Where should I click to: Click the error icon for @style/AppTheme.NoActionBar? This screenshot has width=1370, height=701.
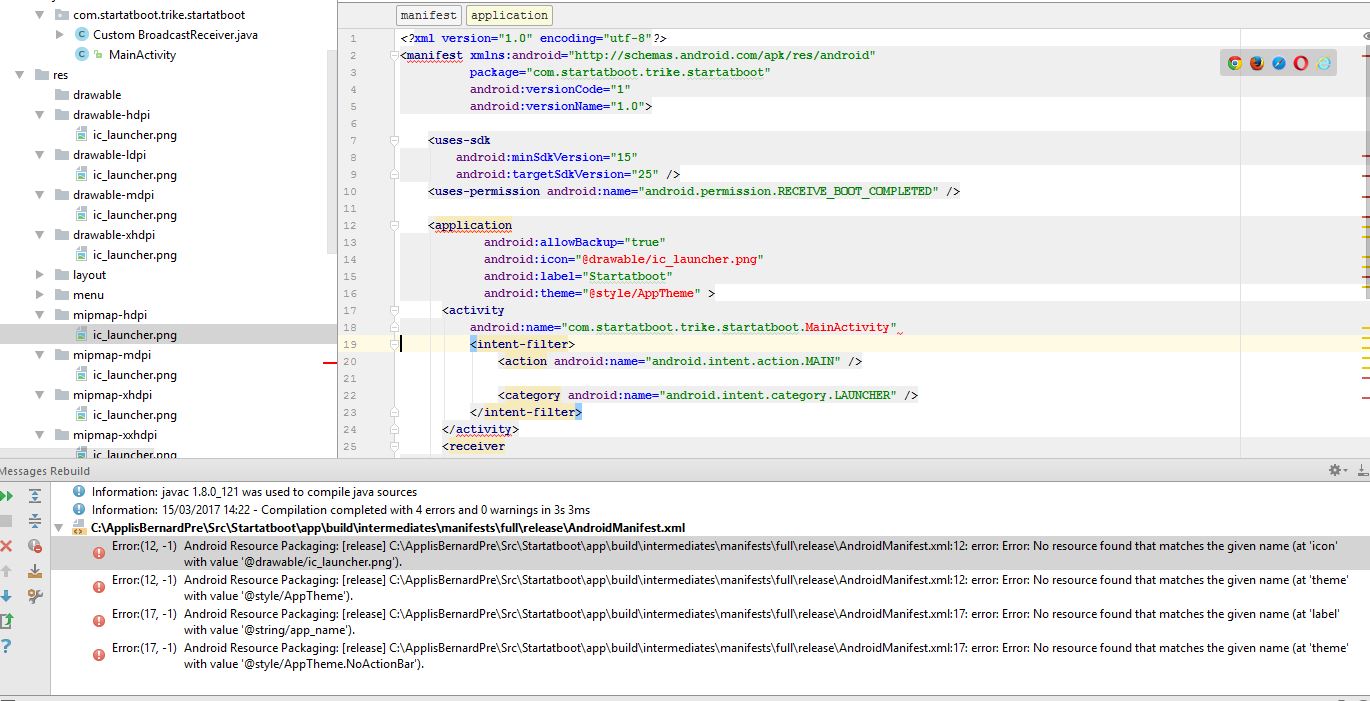[98, 655]
